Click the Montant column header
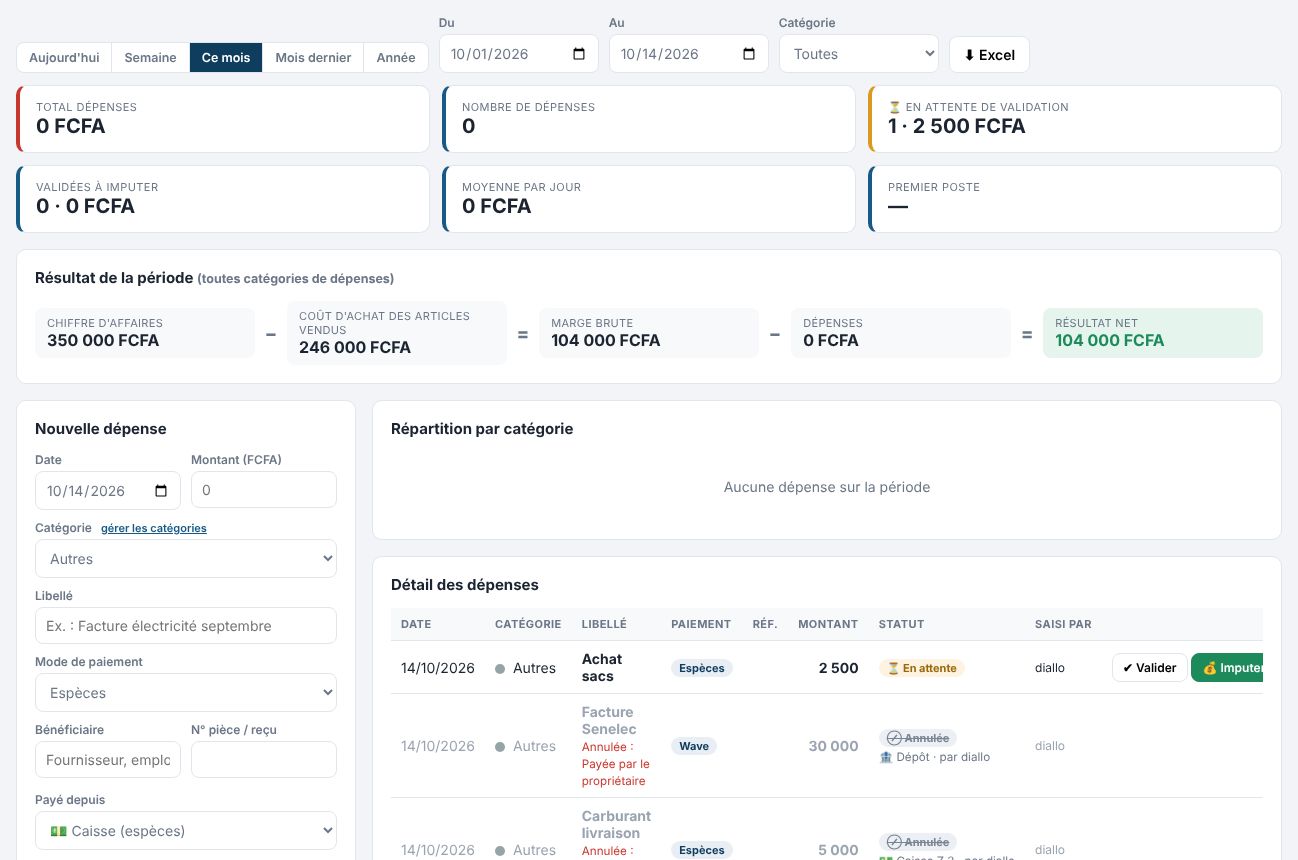 coord(828,624)
